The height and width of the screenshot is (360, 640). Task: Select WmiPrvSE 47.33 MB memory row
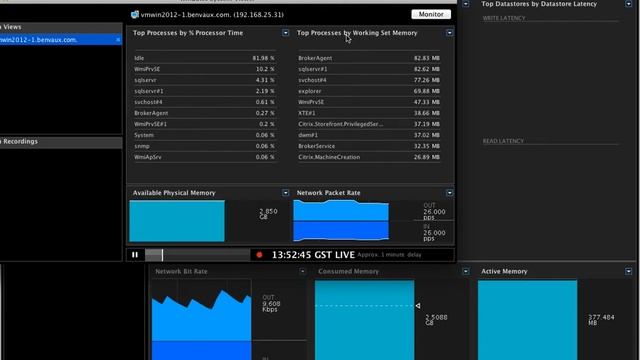click(x=369, y=102)
